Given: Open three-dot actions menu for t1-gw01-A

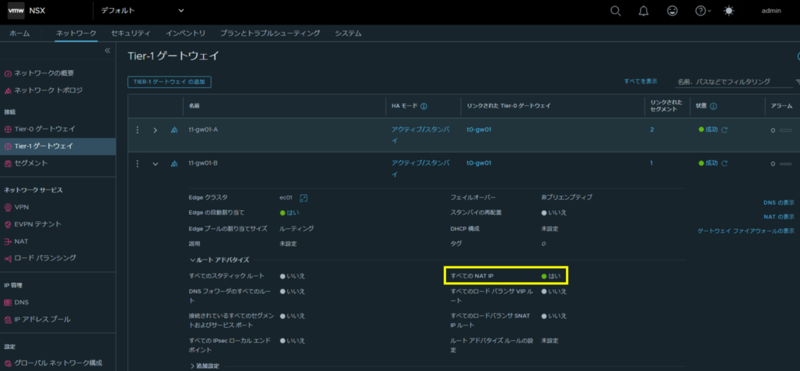Looking at the screenshot, I should [137, 130].
